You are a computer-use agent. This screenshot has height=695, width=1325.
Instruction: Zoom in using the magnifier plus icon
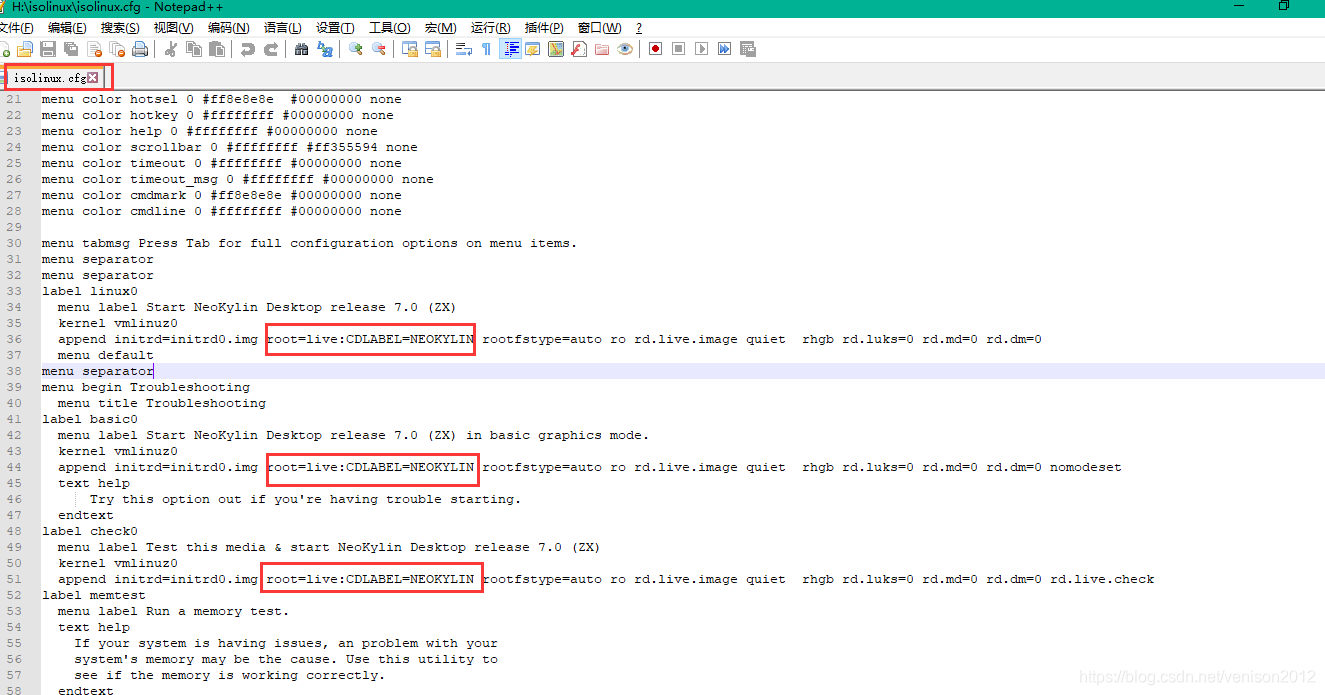(355, 49)
